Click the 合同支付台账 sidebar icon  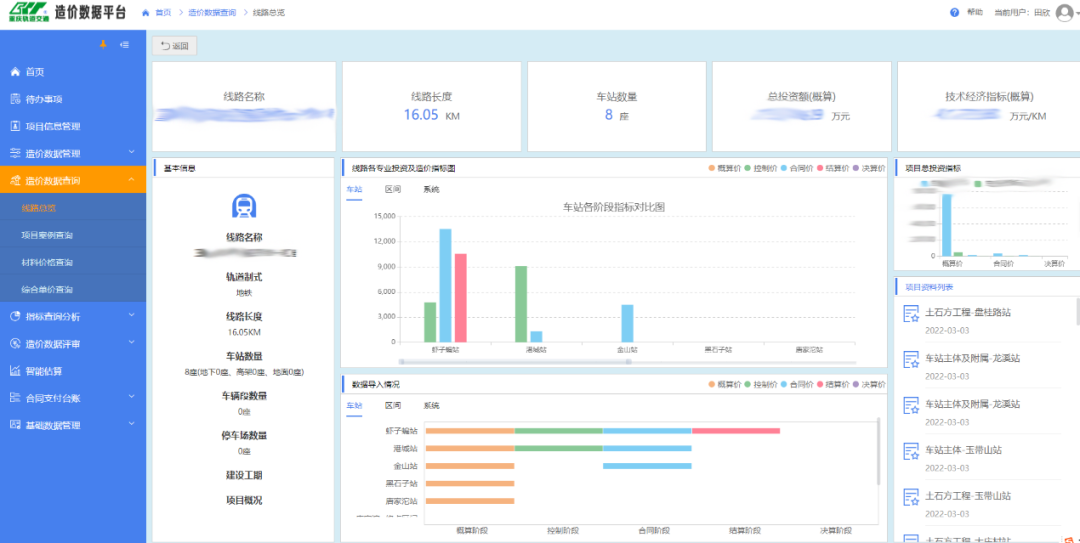(15, 398)
